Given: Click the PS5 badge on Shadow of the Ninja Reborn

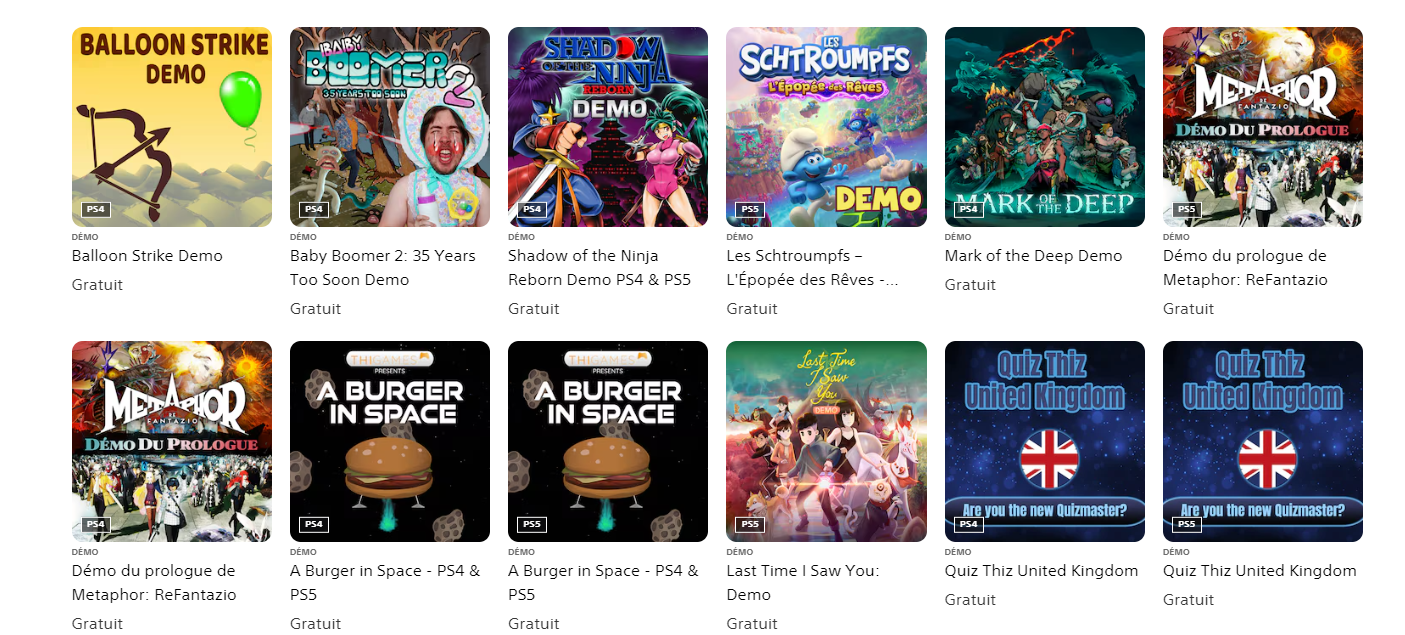Looking at the screenshot, I should pyautogui.click(x=531, y=209).
